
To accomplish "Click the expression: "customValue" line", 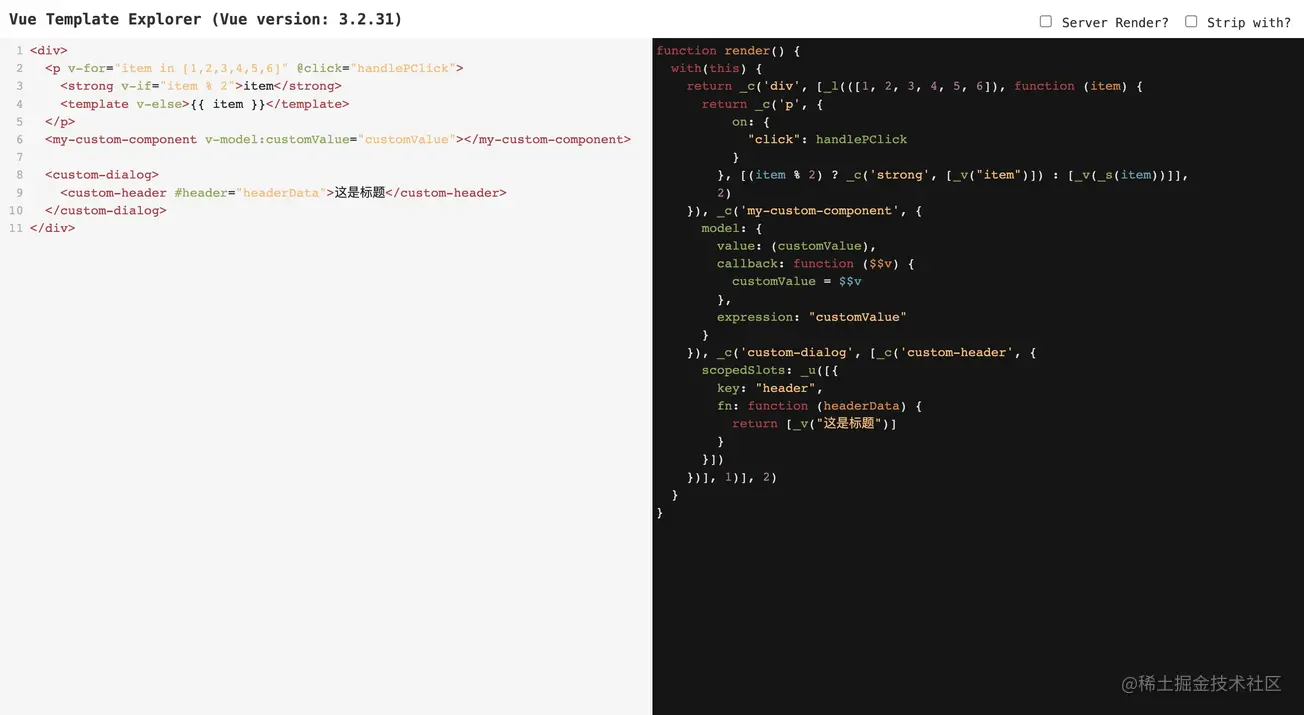I will pos(812,318).
